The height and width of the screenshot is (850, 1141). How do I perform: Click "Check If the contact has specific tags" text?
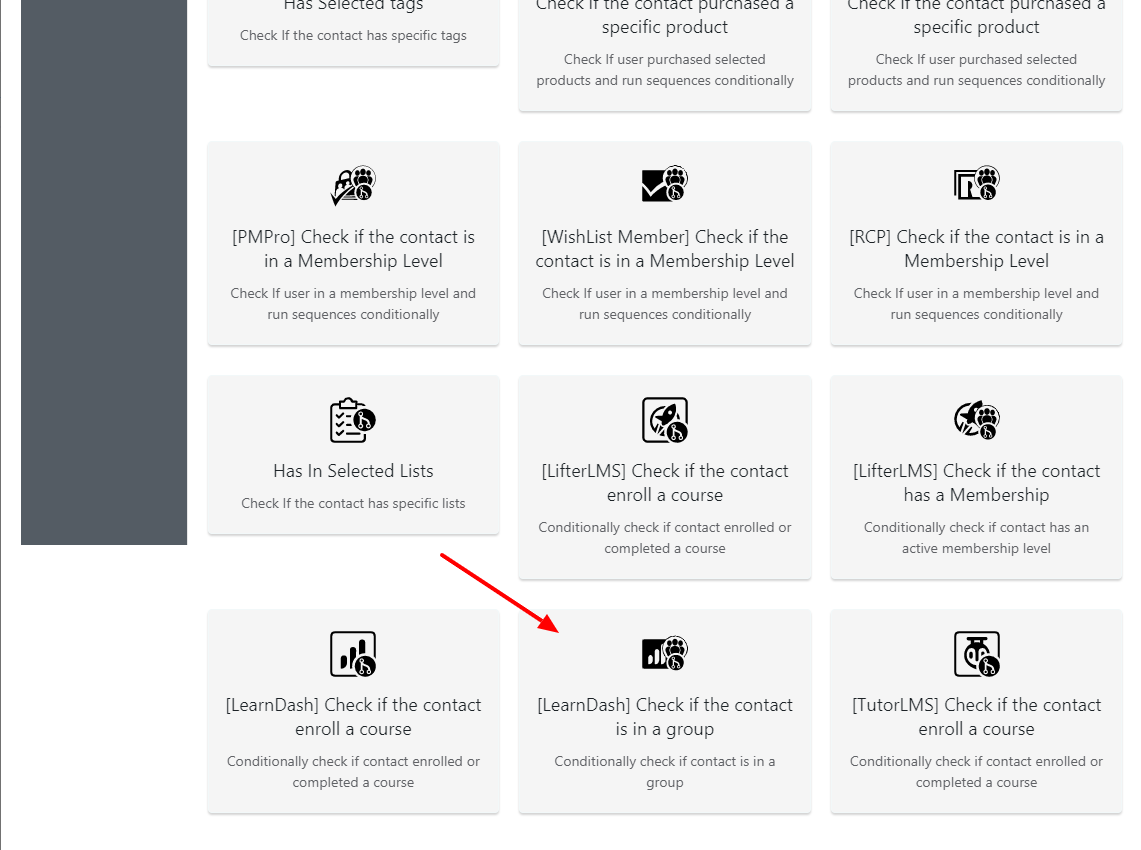353,36
